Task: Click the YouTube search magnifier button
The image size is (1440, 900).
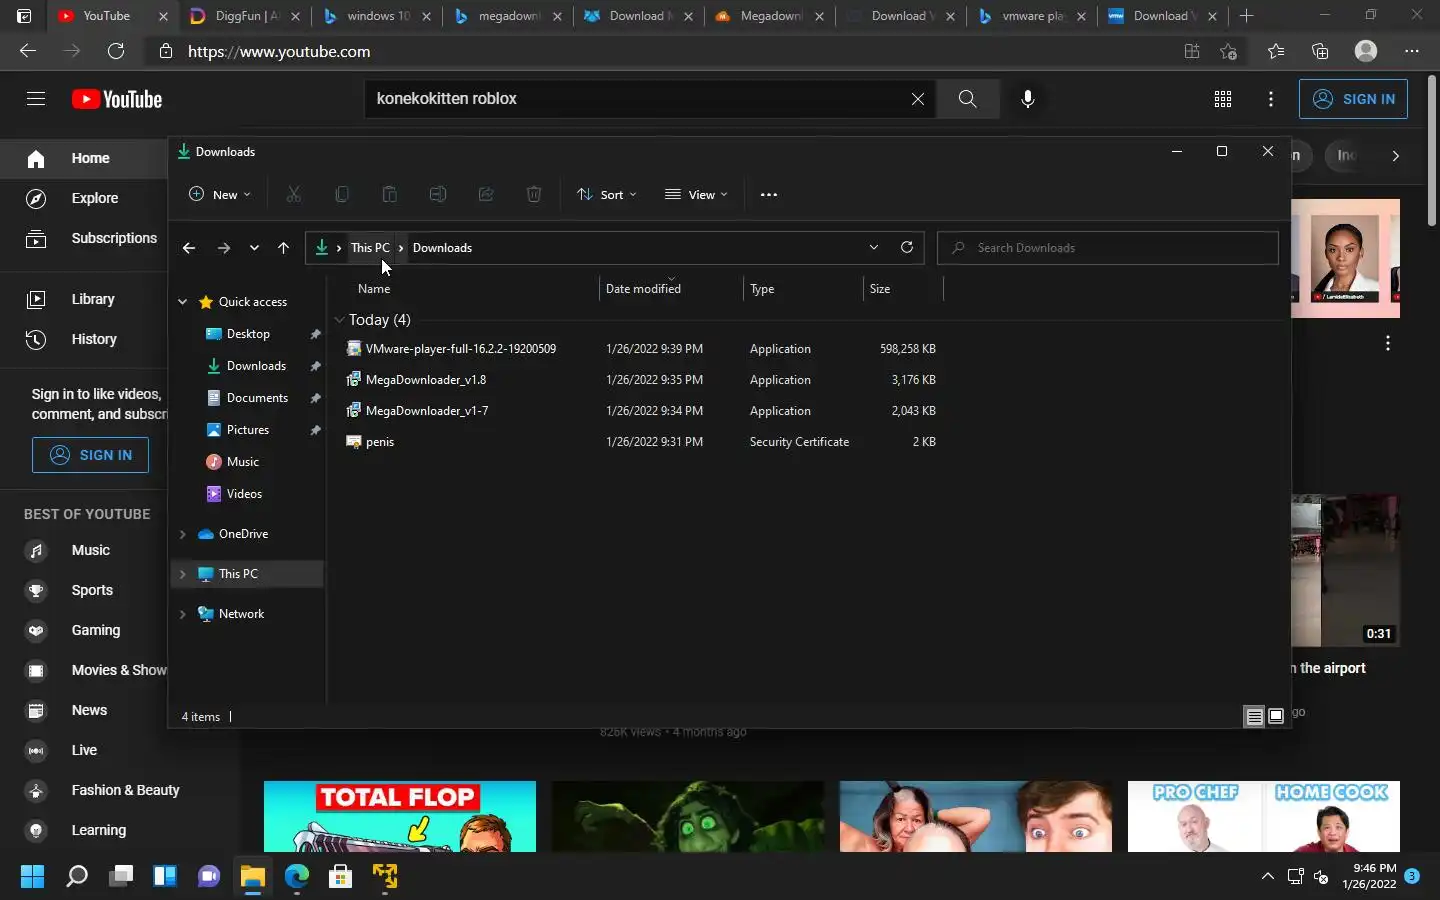Action: (x=967, y=99)
